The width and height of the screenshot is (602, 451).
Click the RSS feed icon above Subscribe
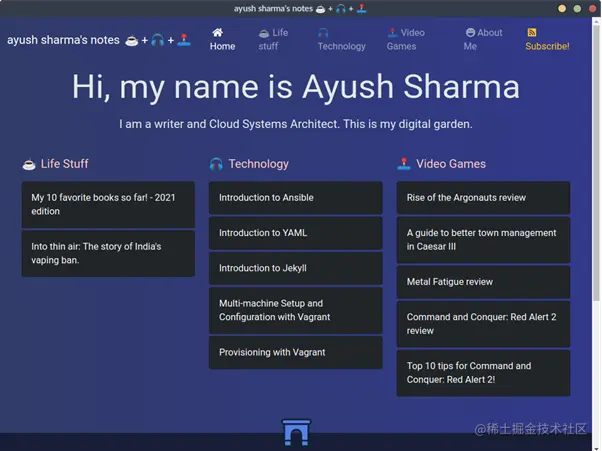click(532, 33)
